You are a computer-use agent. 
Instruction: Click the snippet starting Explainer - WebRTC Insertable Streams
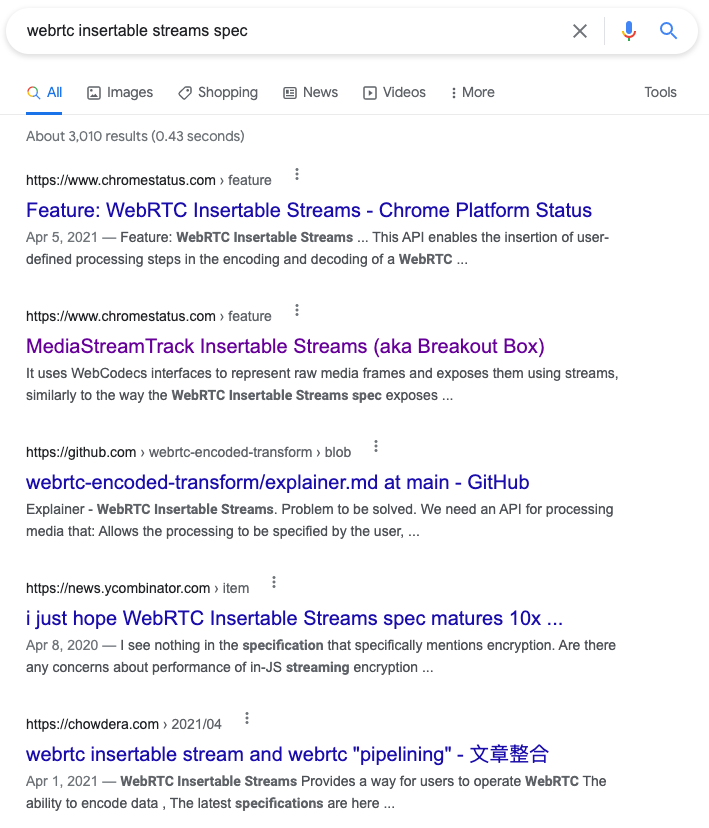pyautogui.click(x=320, y=520)
